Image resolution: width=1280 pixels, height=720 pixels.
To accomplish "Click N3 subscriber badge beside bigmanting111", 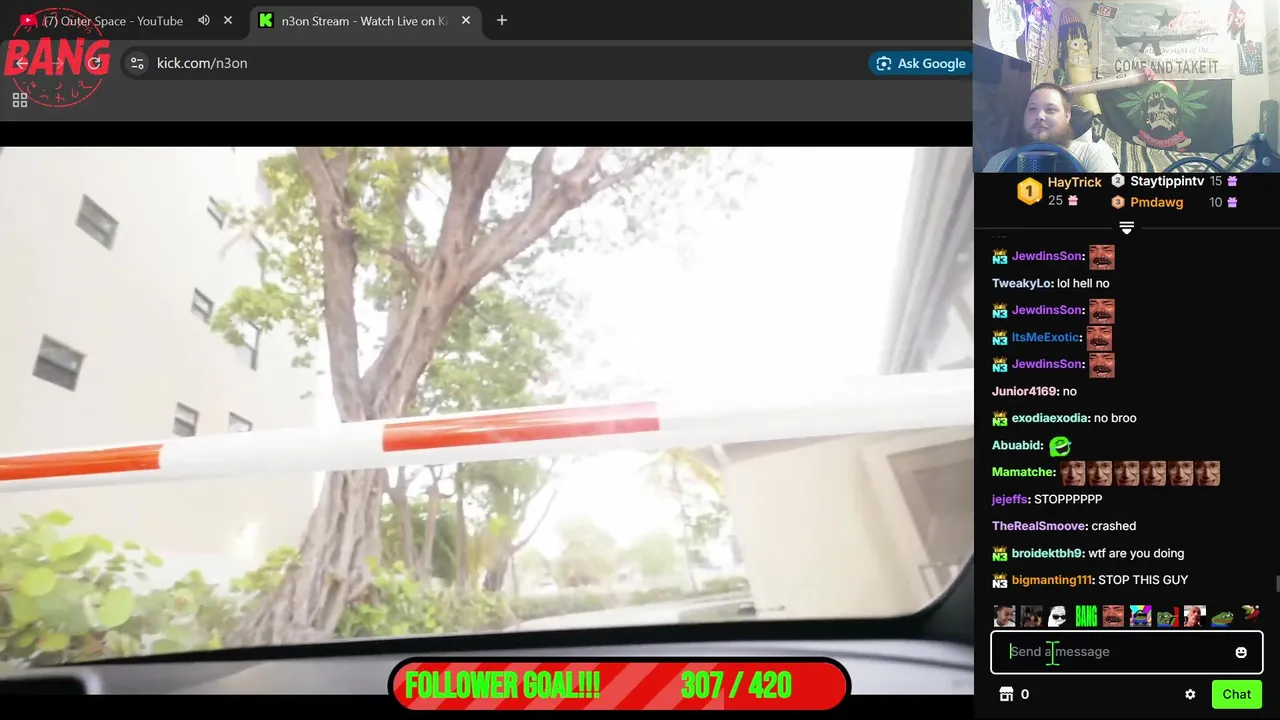I will (1000, 580).
